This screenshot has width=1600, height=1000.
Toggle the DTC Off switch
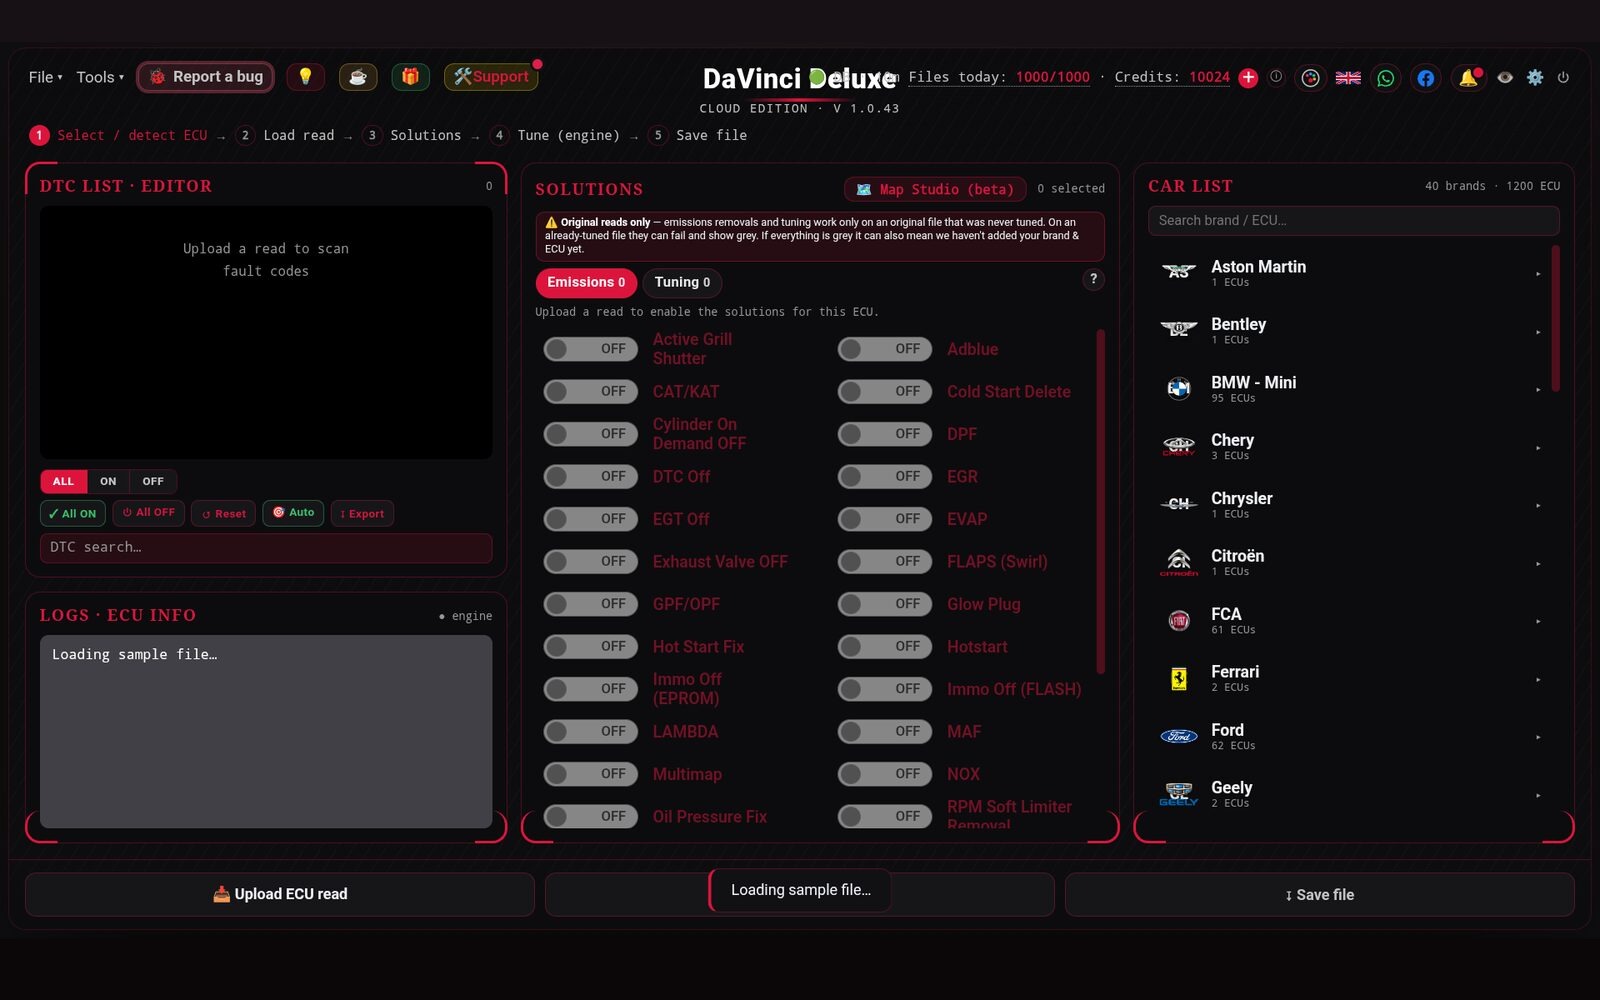click(x=591, y=476)
